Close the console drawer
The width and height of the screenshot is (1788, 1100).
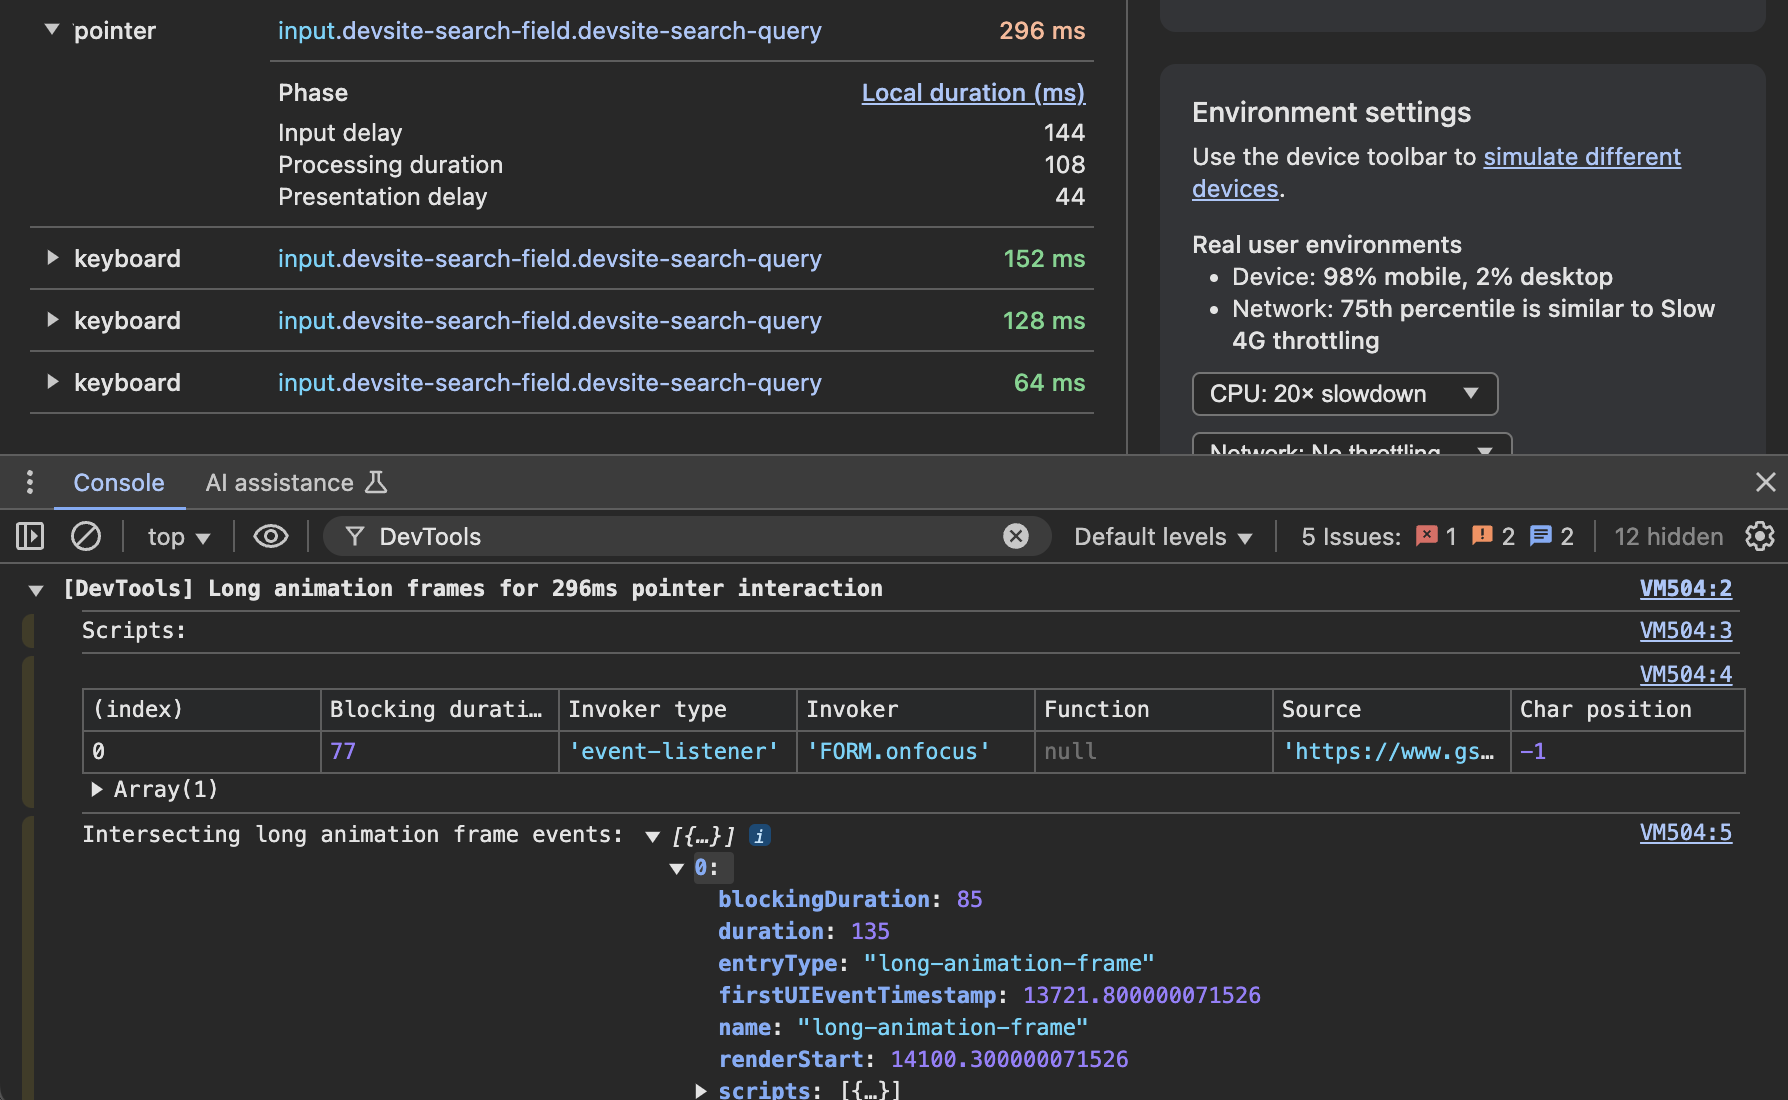(x=1765, y=483)
